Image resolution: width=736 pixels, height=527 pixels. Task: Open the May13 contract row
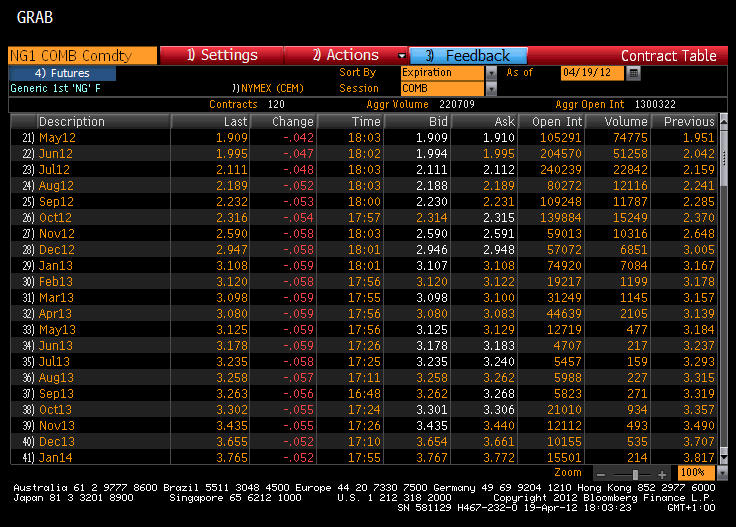pyautogui.click(x=364, y=329)
